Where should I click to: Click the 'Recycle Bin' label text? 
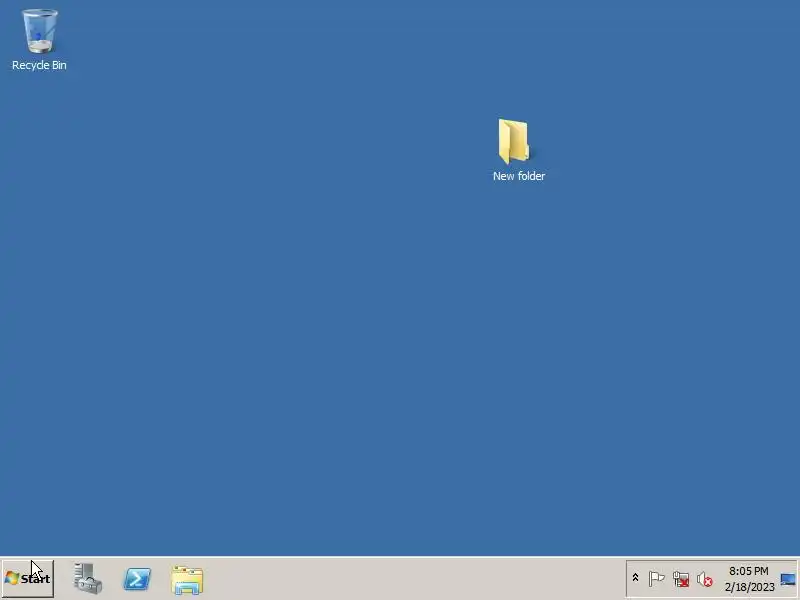coord(39,65)
